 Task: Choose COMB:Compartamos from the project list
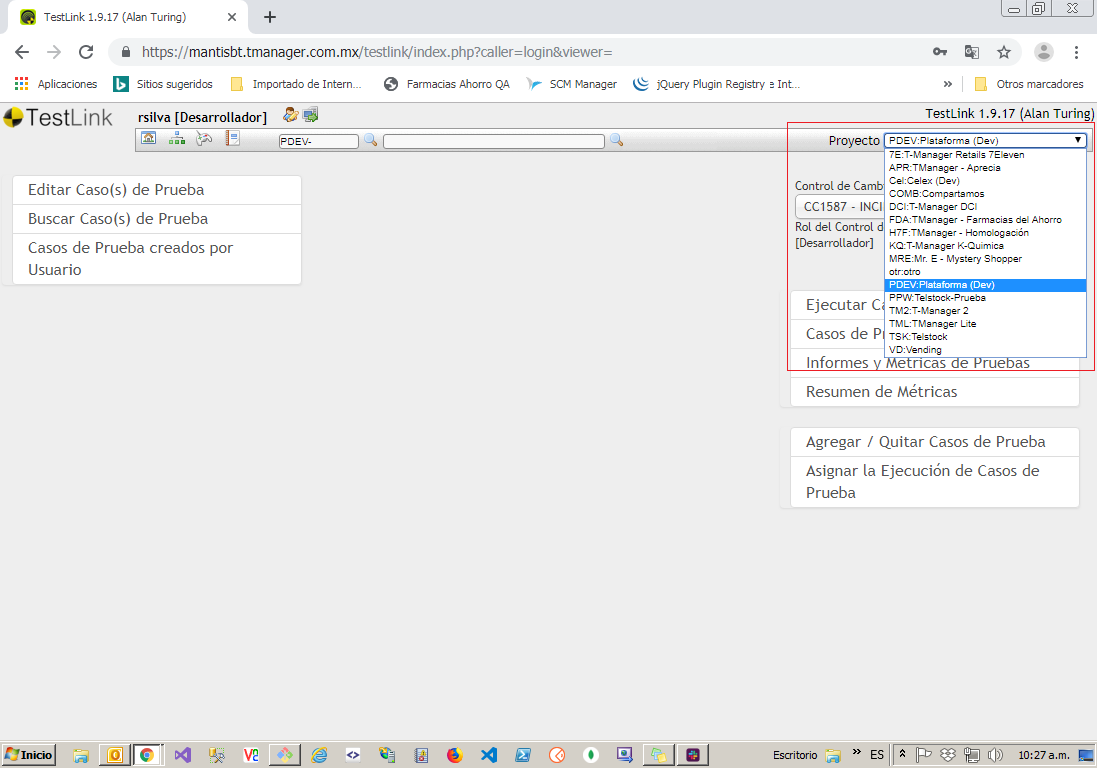click(985, 194)
